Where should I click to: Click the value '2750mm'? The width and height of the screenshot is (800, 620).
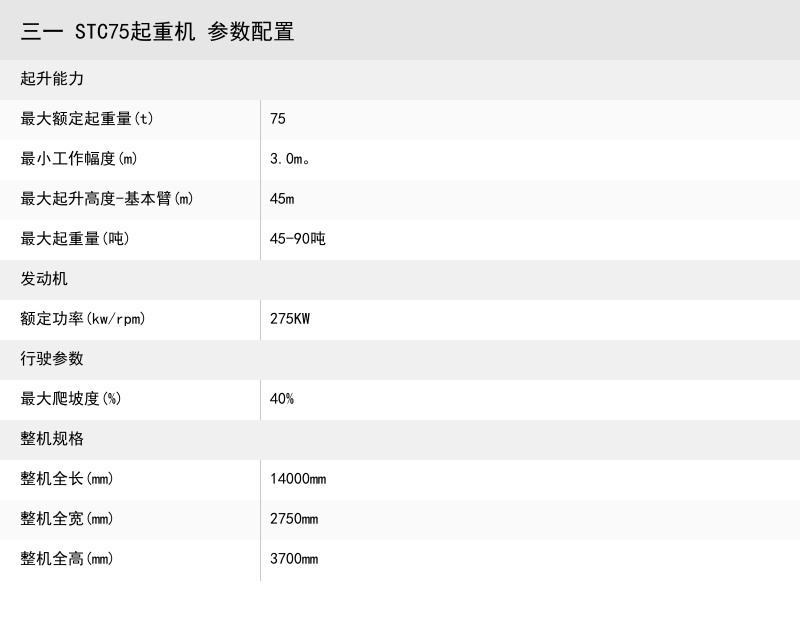[294, 518]
